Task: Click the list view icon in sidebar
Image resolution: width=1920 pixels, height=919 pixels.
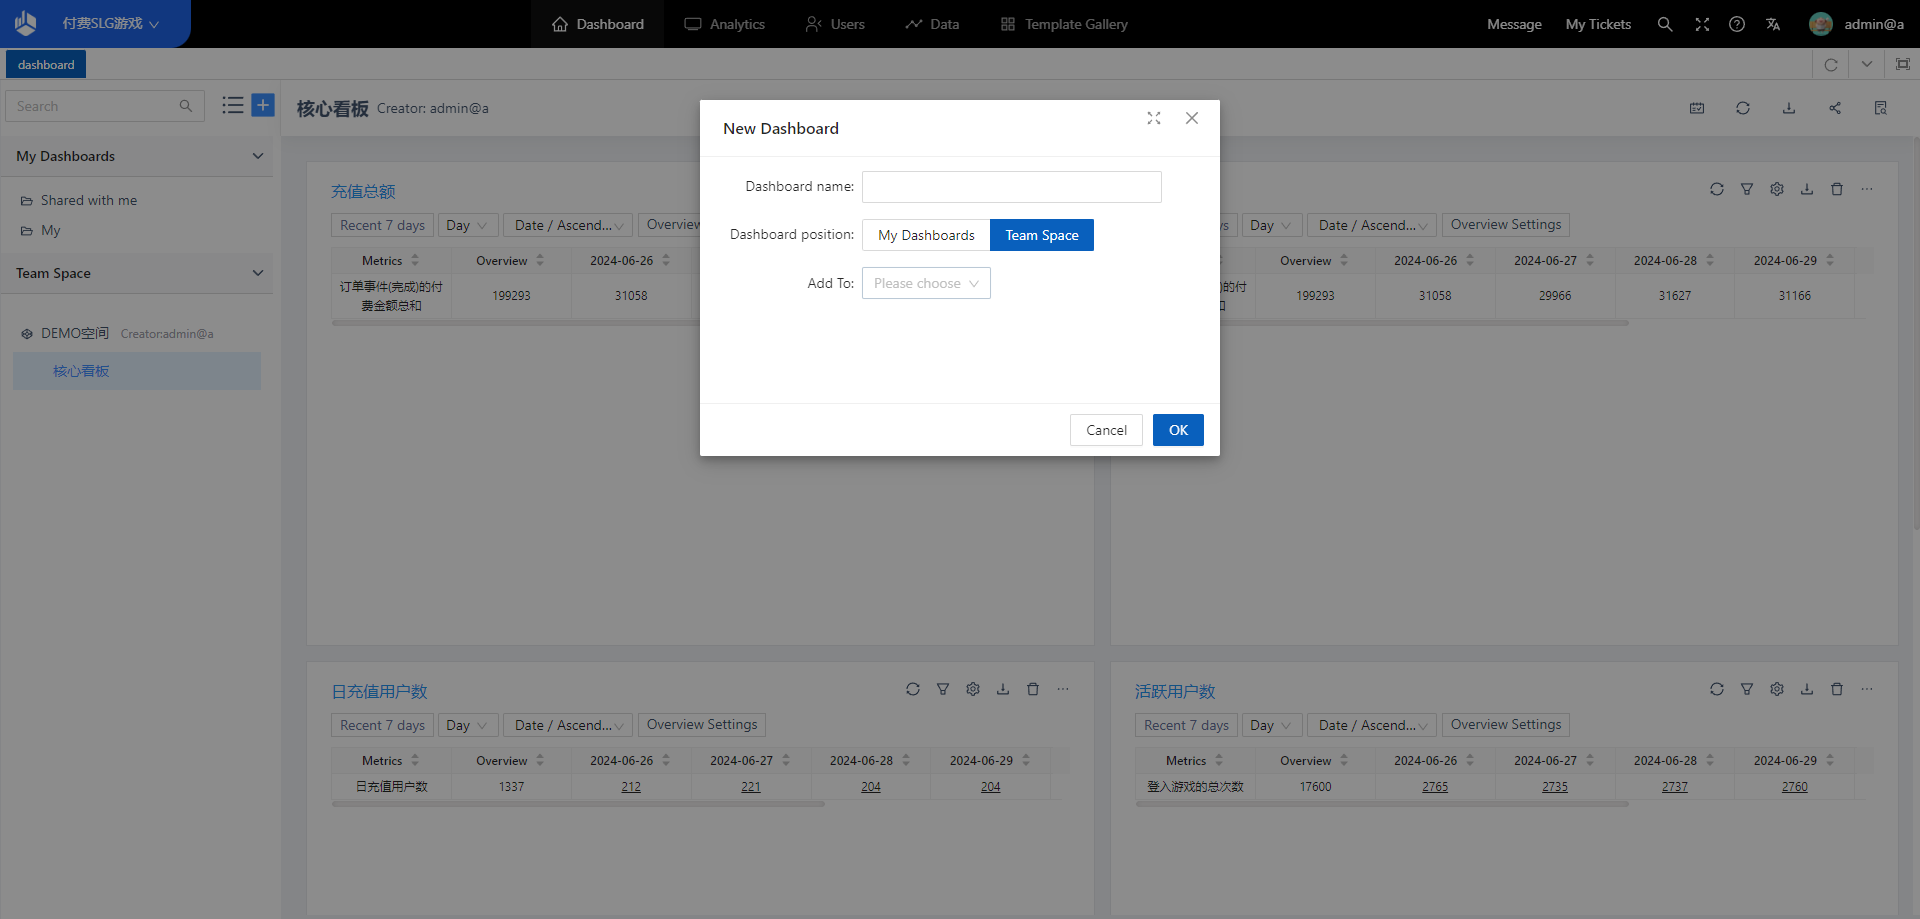Action: click(233, 105)
